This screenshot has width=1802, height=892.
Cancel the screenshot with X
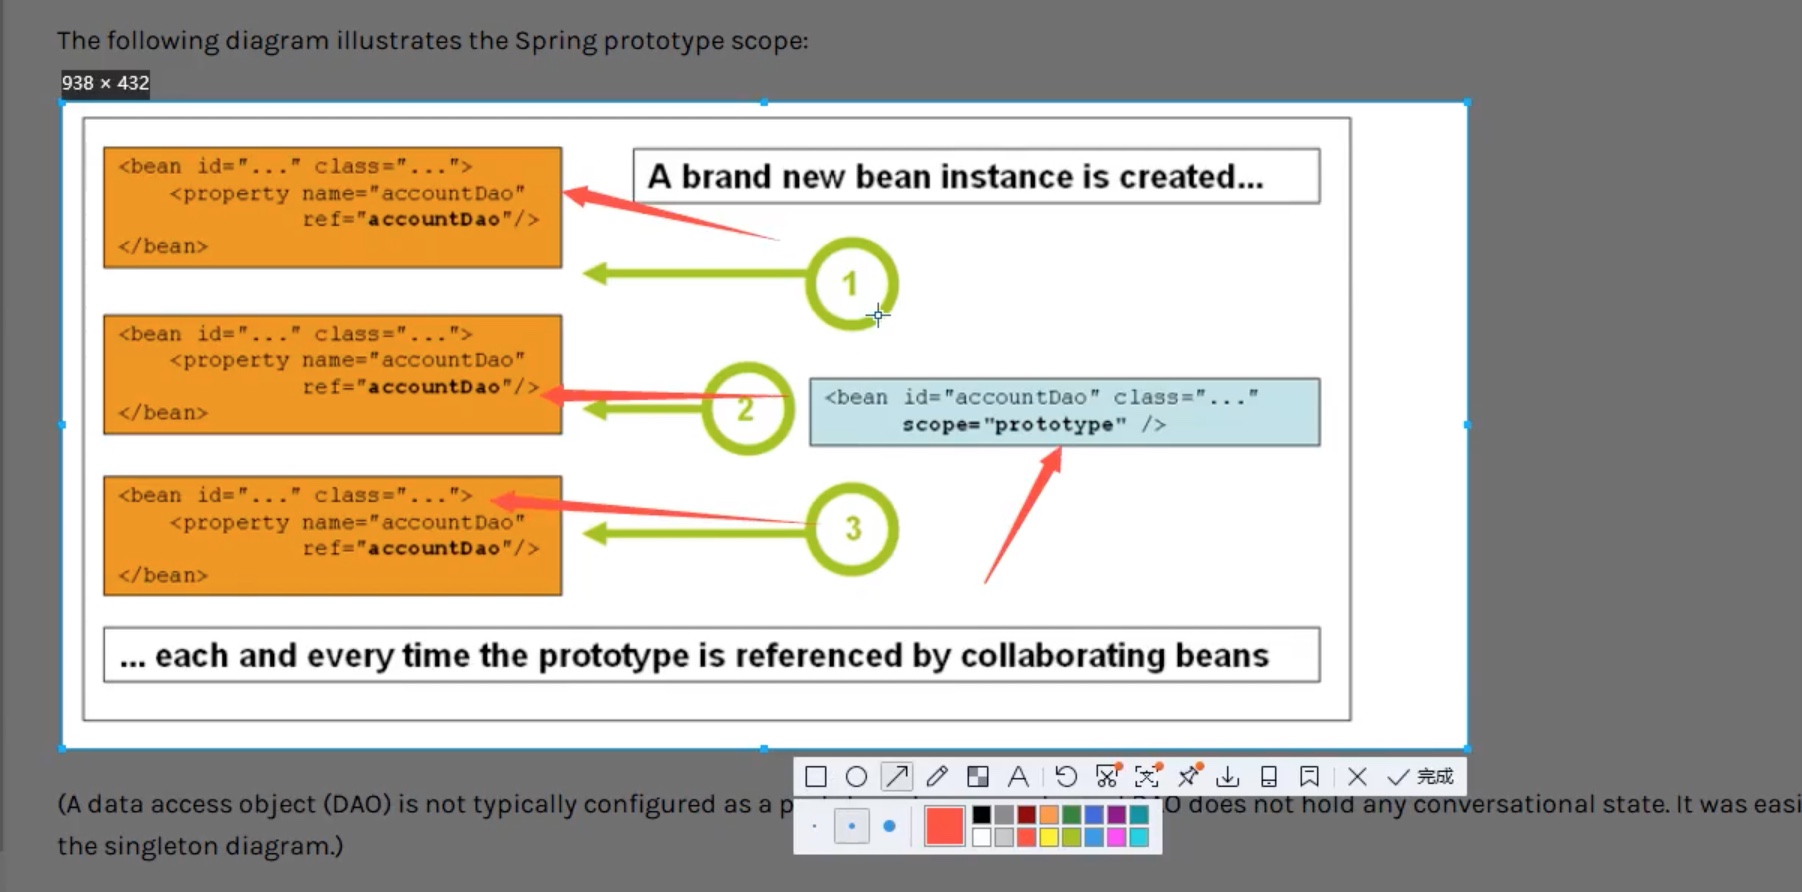1357,777
